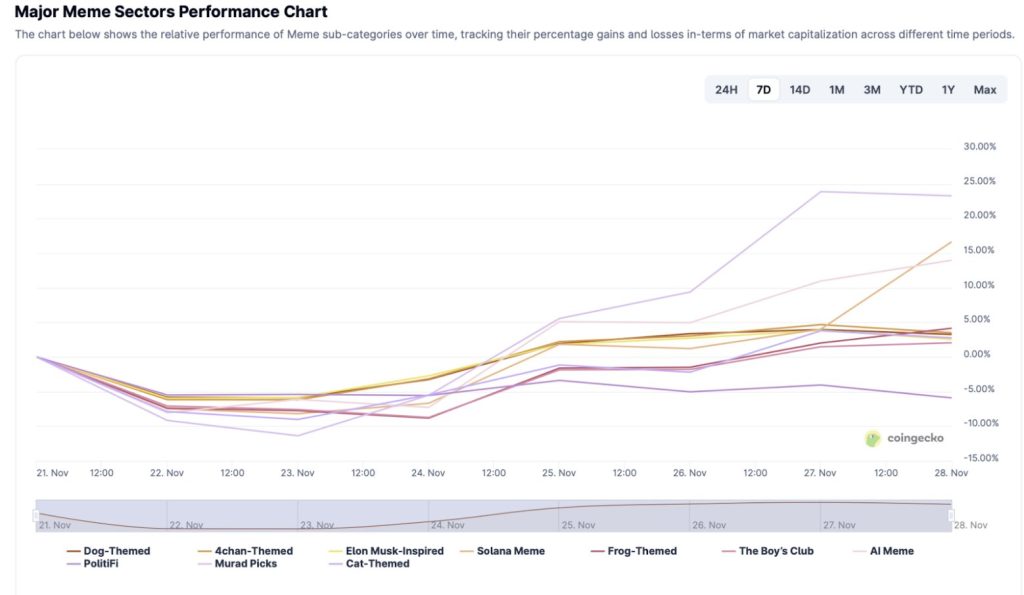Show the 1Y performance range
Image resolution: width=1024 pixels, height=595 pixels.
click(x=948, y=90)
